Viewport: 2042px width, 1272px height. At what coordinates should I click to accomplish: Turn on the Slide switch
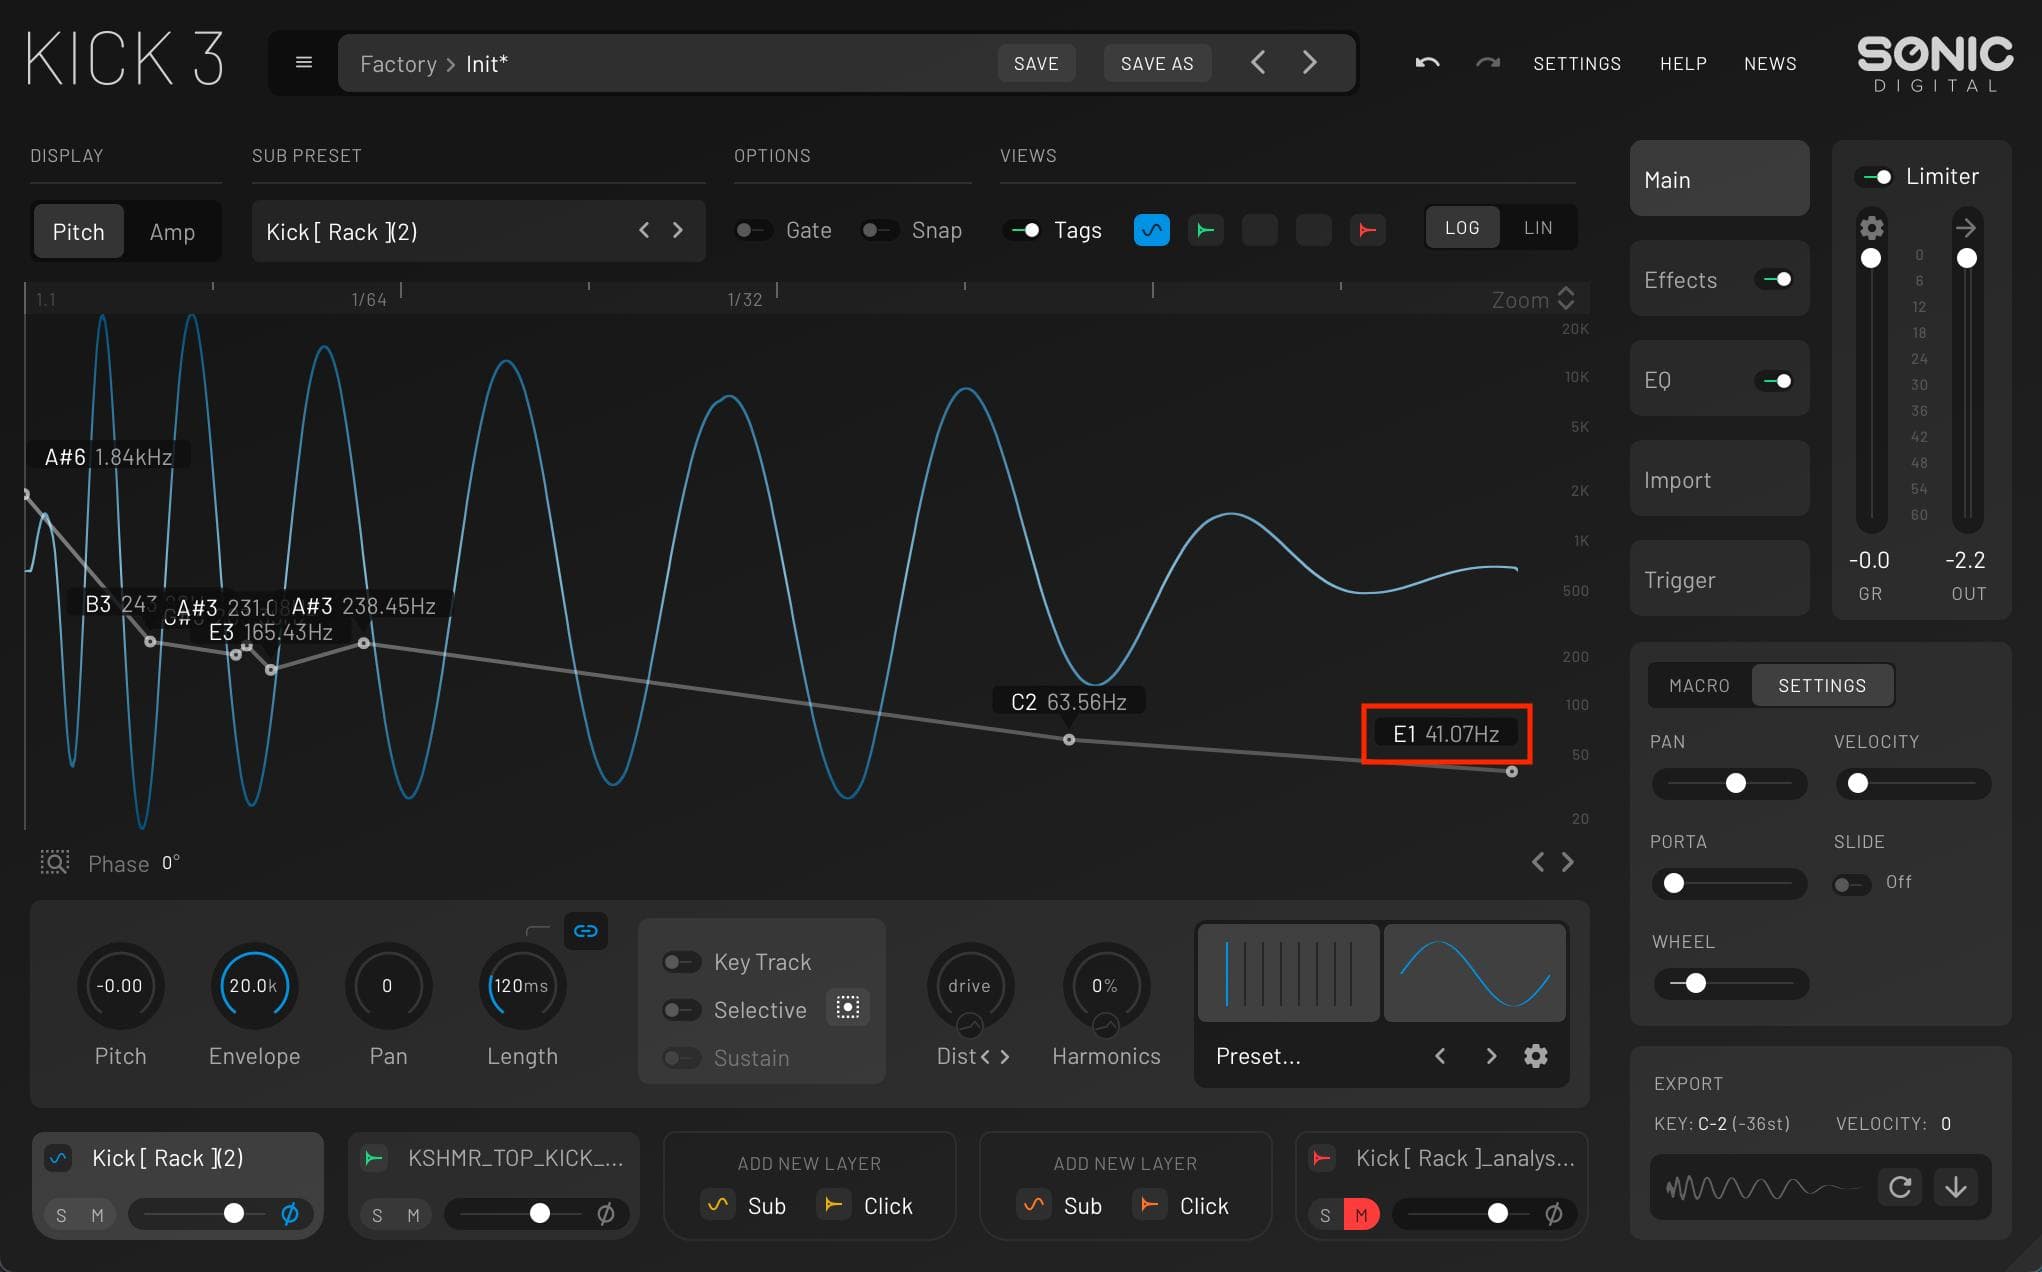point(1850,884)
